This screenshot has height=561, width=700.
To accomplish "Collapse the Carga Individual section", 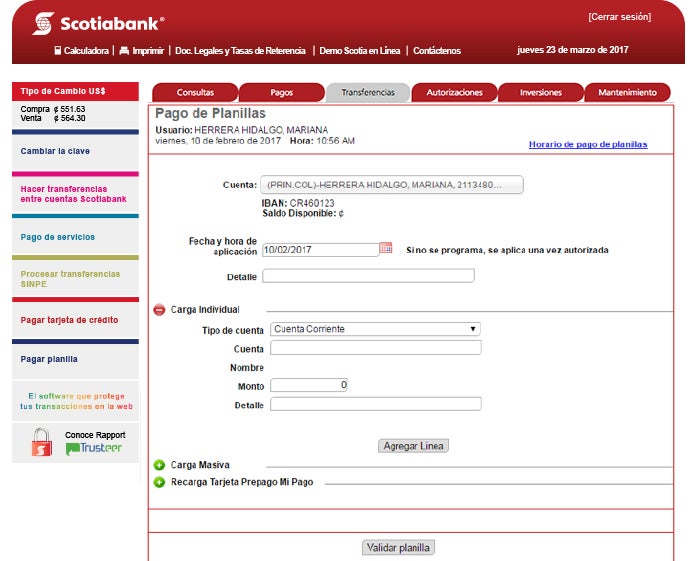I will (159, 310).
